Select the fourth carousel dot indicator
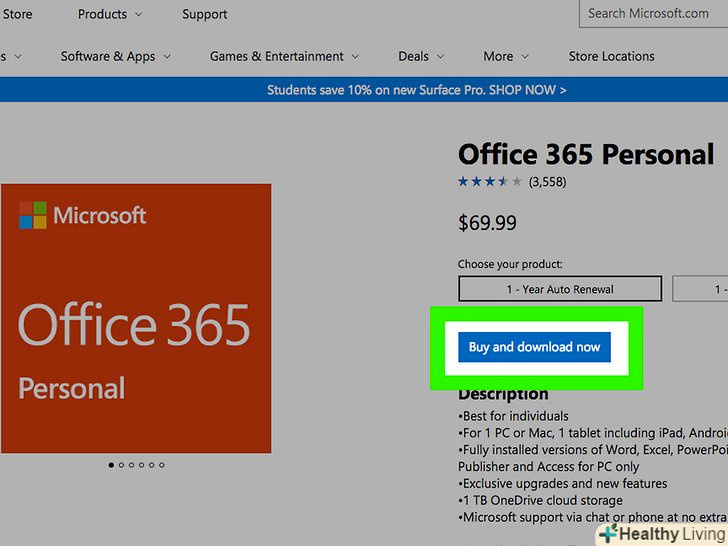728x546 pixels. [142, 465]
